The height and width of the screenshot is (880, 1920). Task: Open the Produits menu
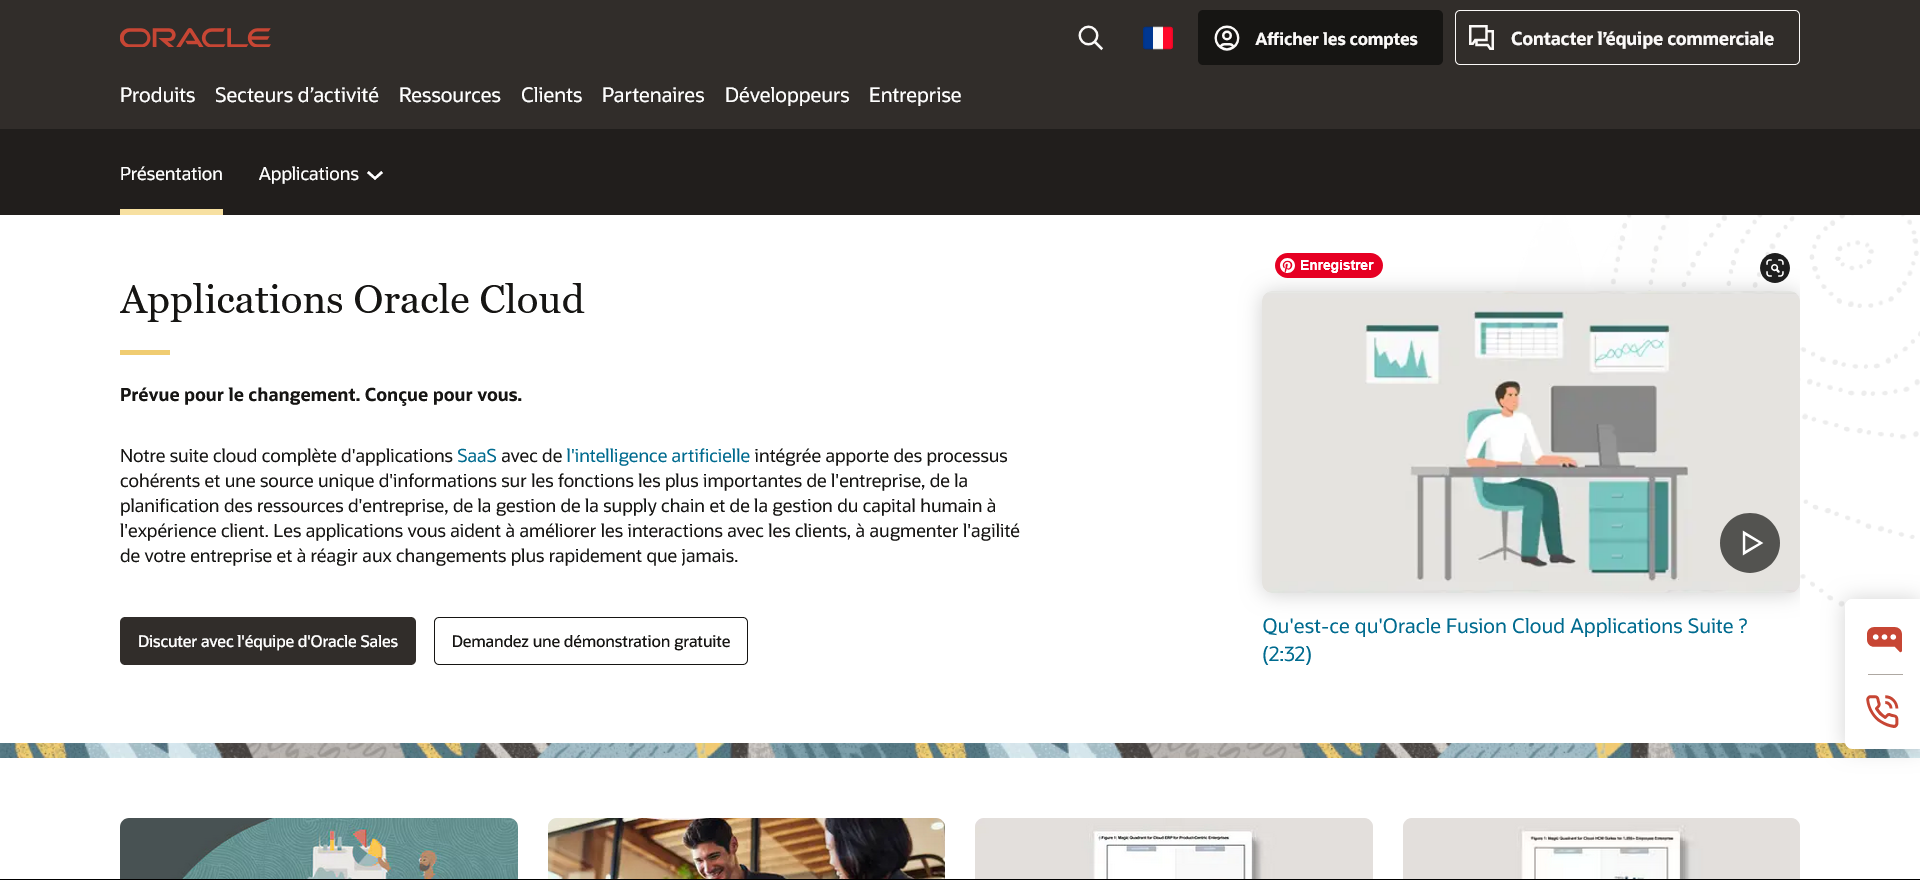(x=157, y=95)
